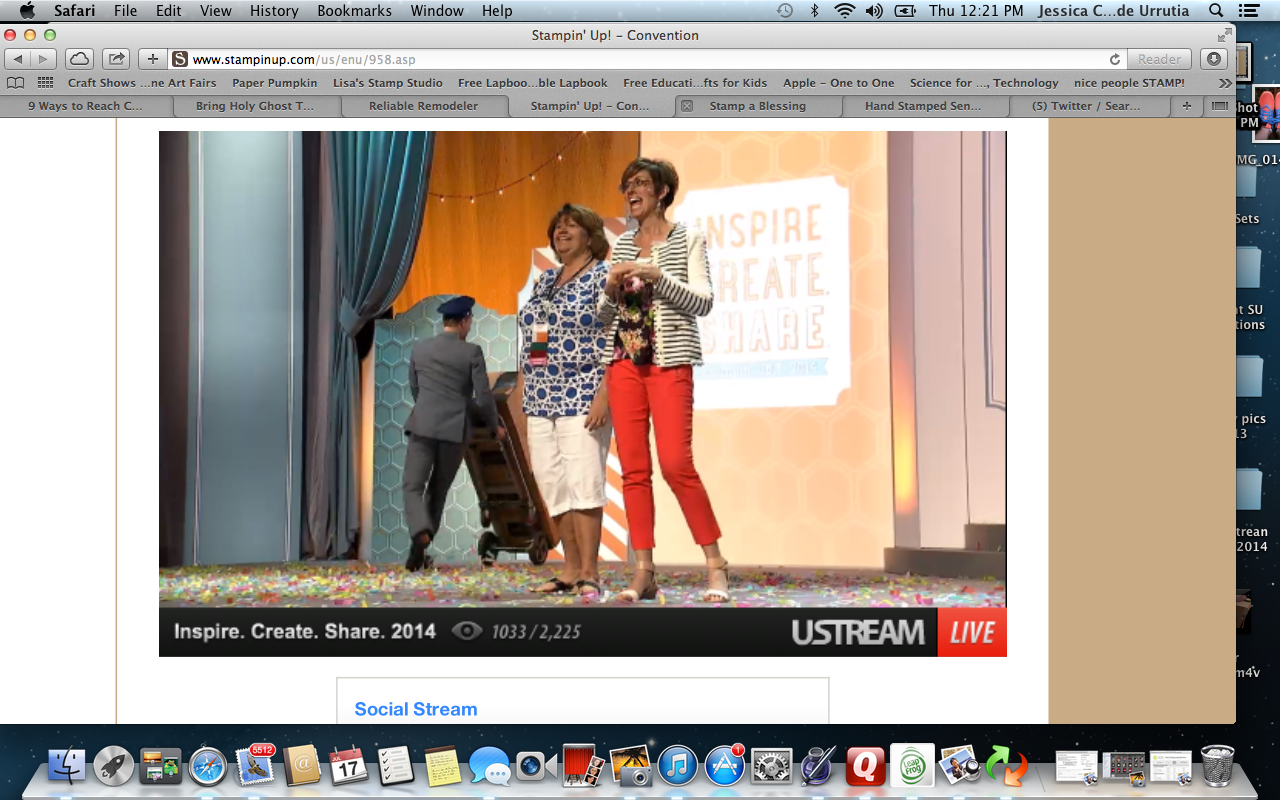Show more bookmarks with the overflow chevron
The width and height of the screenshot is (1280, 800).
click(1225, 83)
